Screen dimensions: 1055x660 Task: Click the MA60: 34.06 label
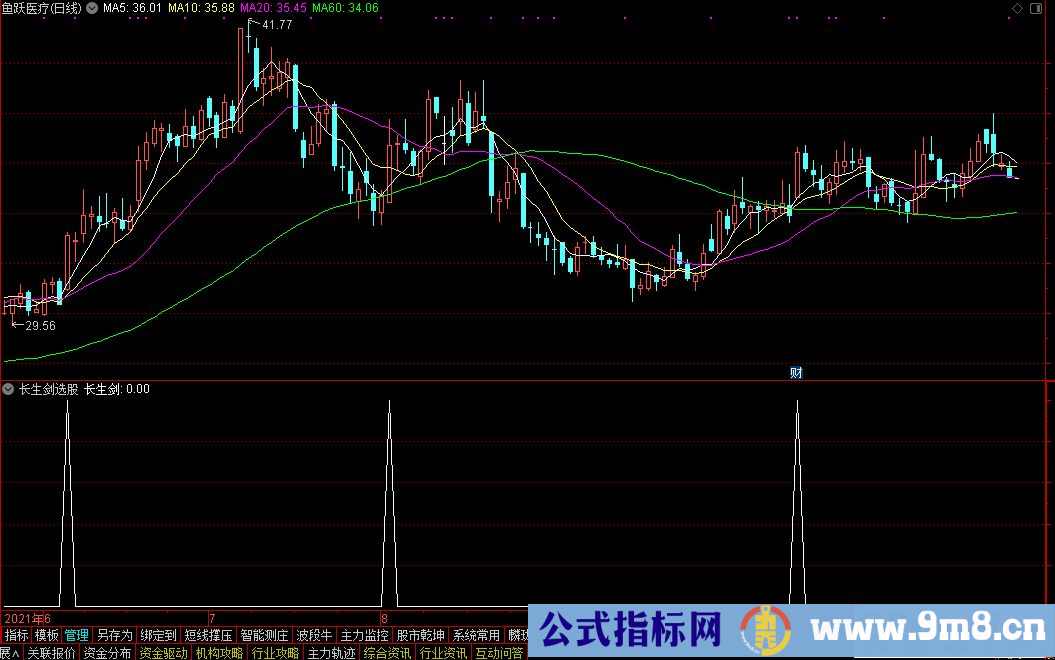click(x=345, y=8)
